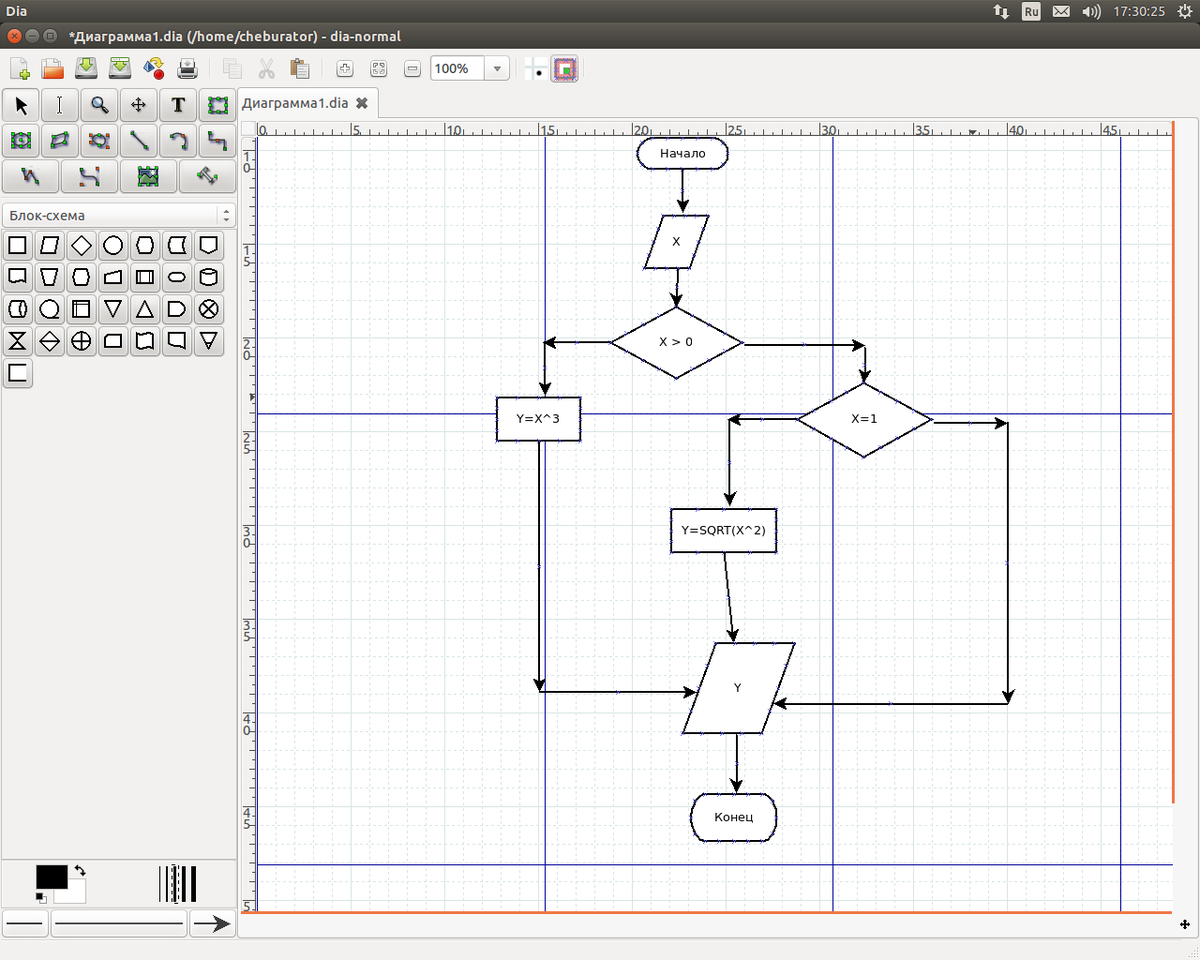Click the Zoom in button

(x=345, y=69)
